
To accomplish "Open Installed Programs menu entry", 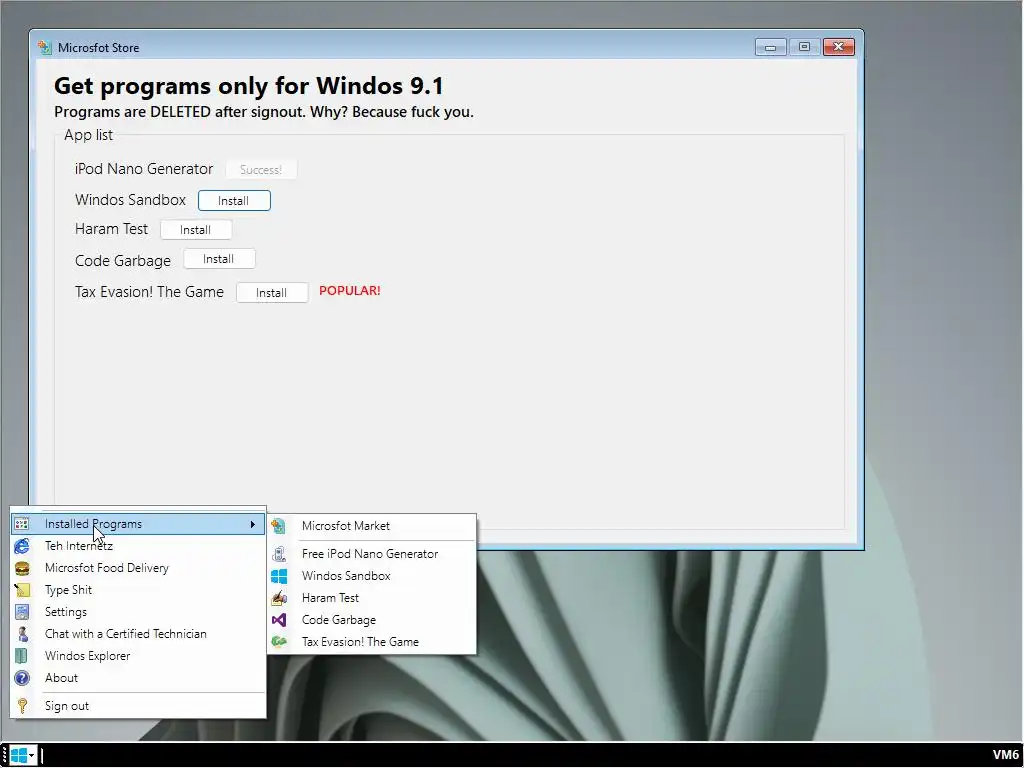I will pos(138,524).
